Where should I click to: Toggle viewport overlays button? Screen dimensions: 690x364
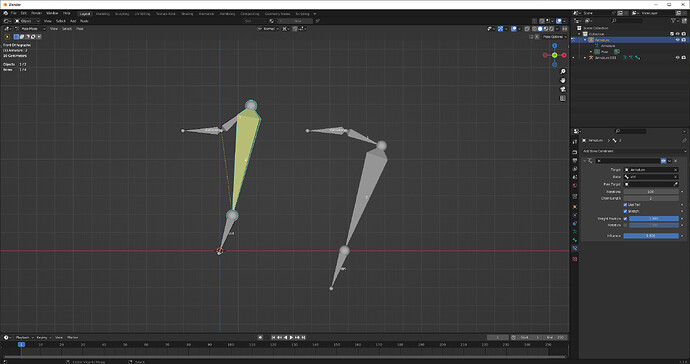coord(514,29)
